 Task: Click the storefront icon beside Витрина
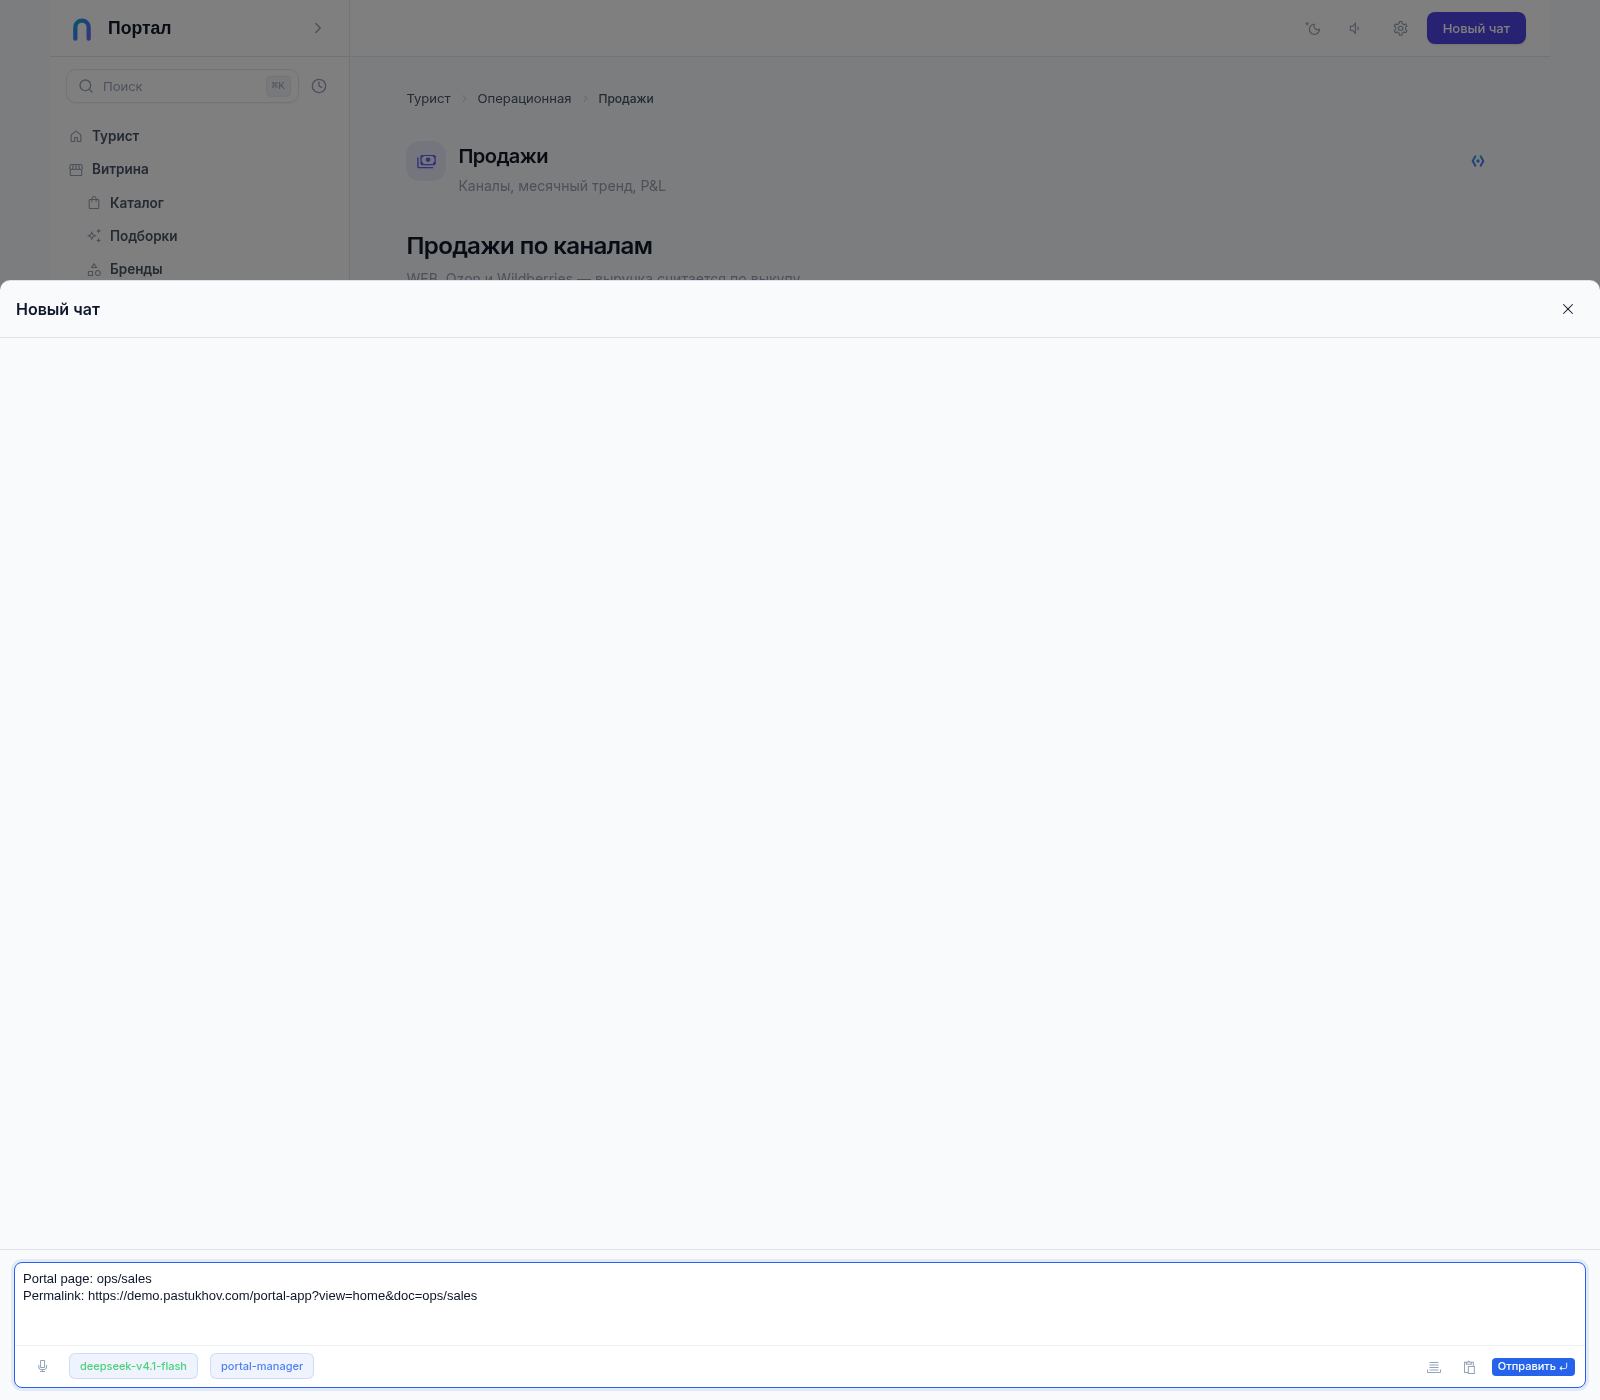click(76, 170)
